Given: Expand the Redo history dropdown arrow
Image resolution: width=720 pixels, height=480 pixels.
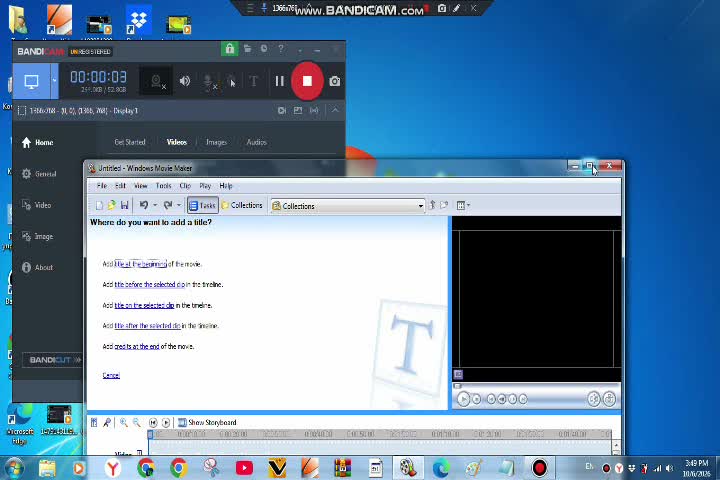Looking at the screenshot, I should [x=179, y=205].
